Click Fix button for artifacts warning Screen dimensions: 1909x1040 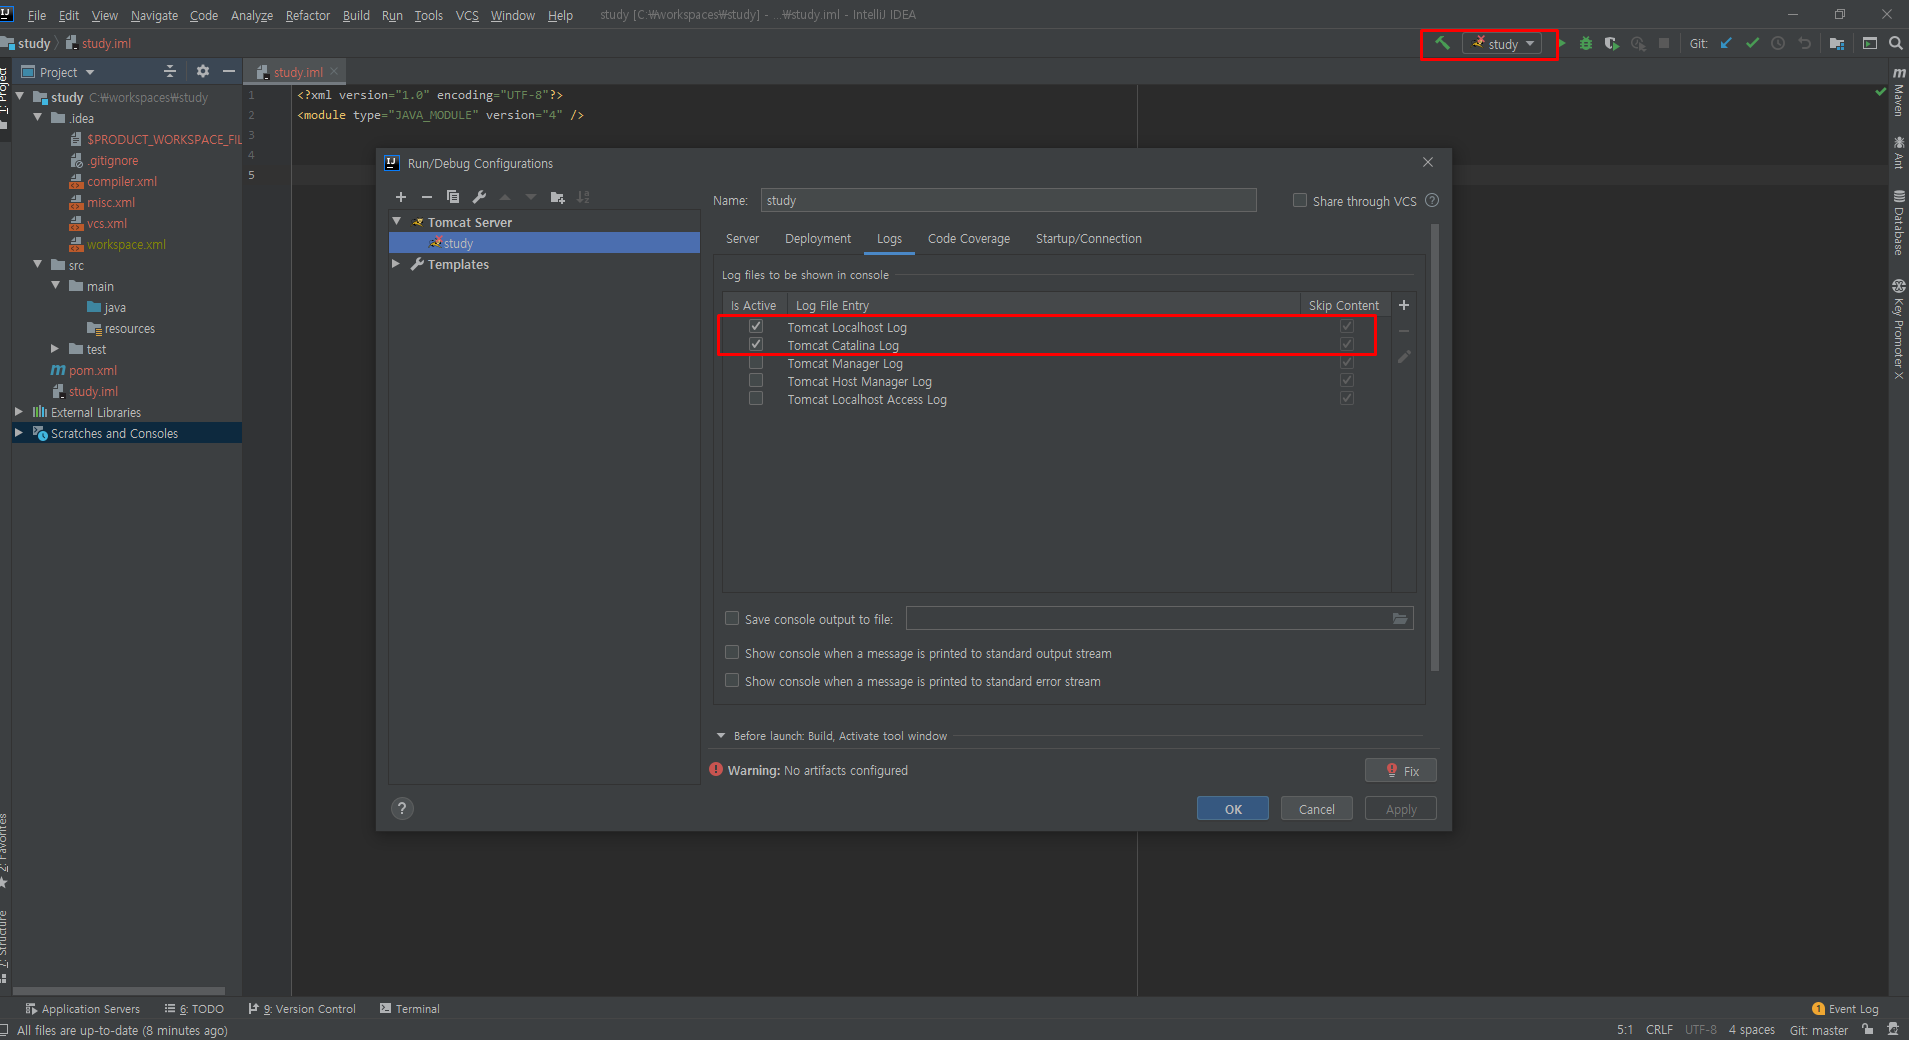pos(1401,771)
